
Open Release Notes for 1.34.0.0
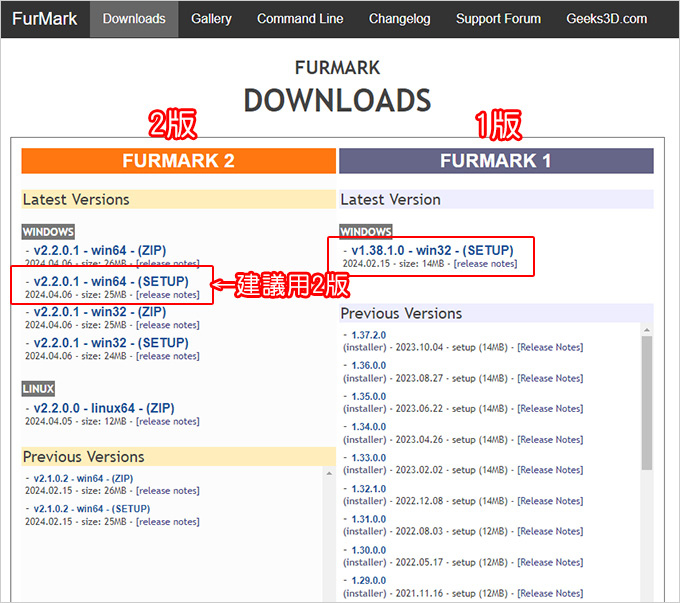[x=550, y=440]
